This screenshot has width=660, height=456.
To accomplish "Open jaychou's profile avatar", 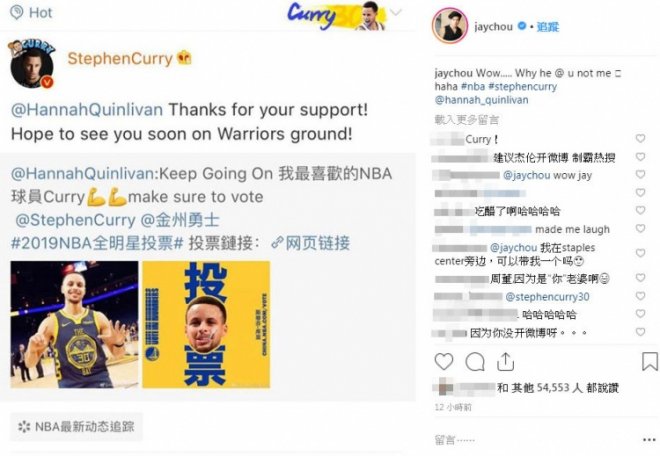I will point(450,26).
